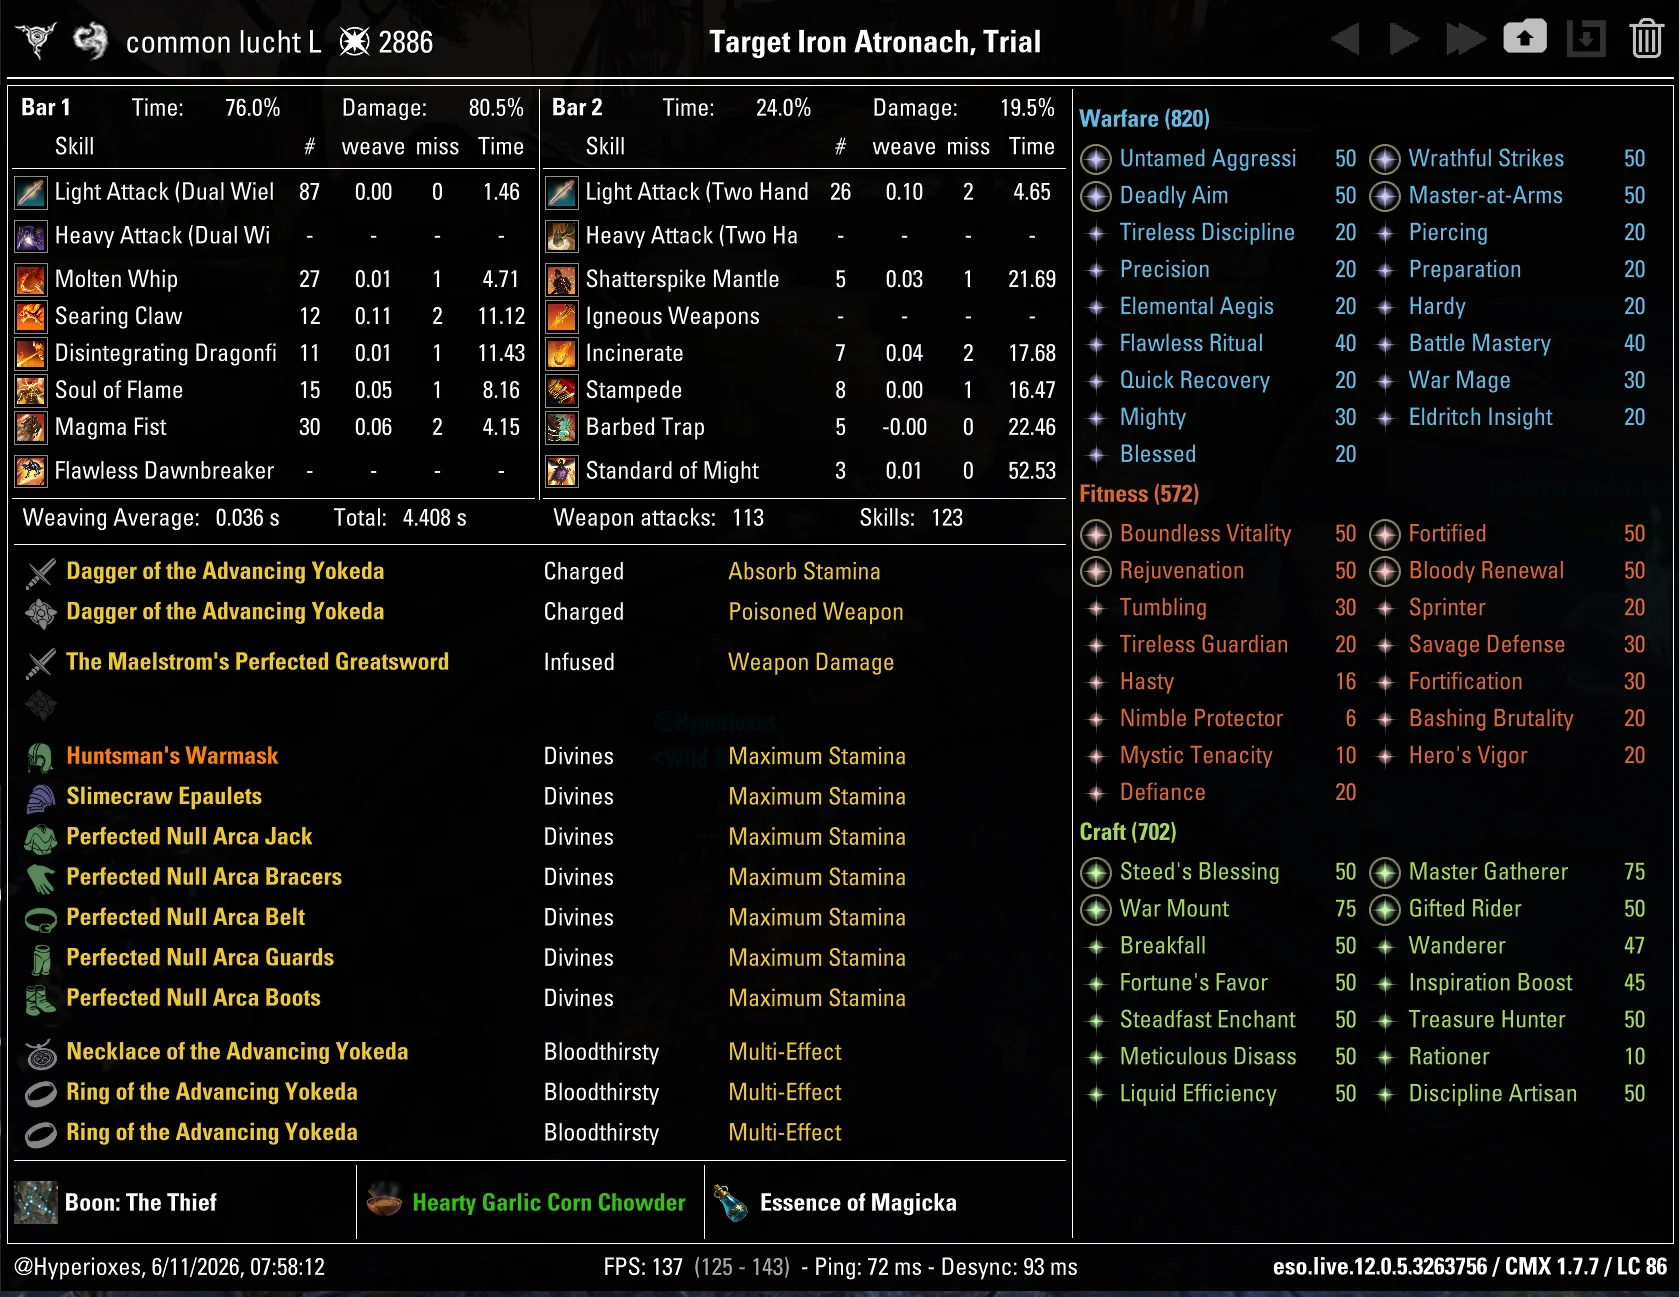The height and width of the screenshot is (1297, 1679).
Task: Select the Maelstrom's Perfected Greatsword item
Action: (x=257, y=662)
